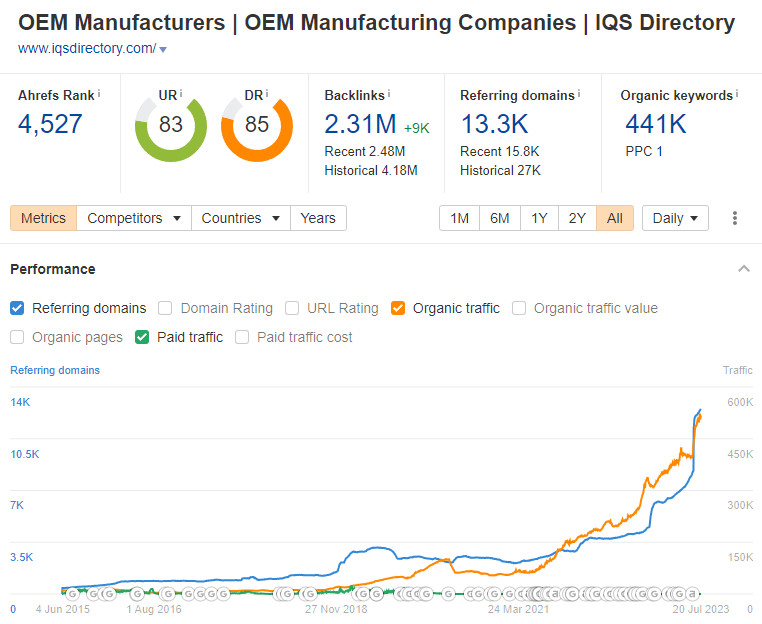Open the Competitors dropdown
Viewport: 762px width, 624px height.
[x=134, y=218]
